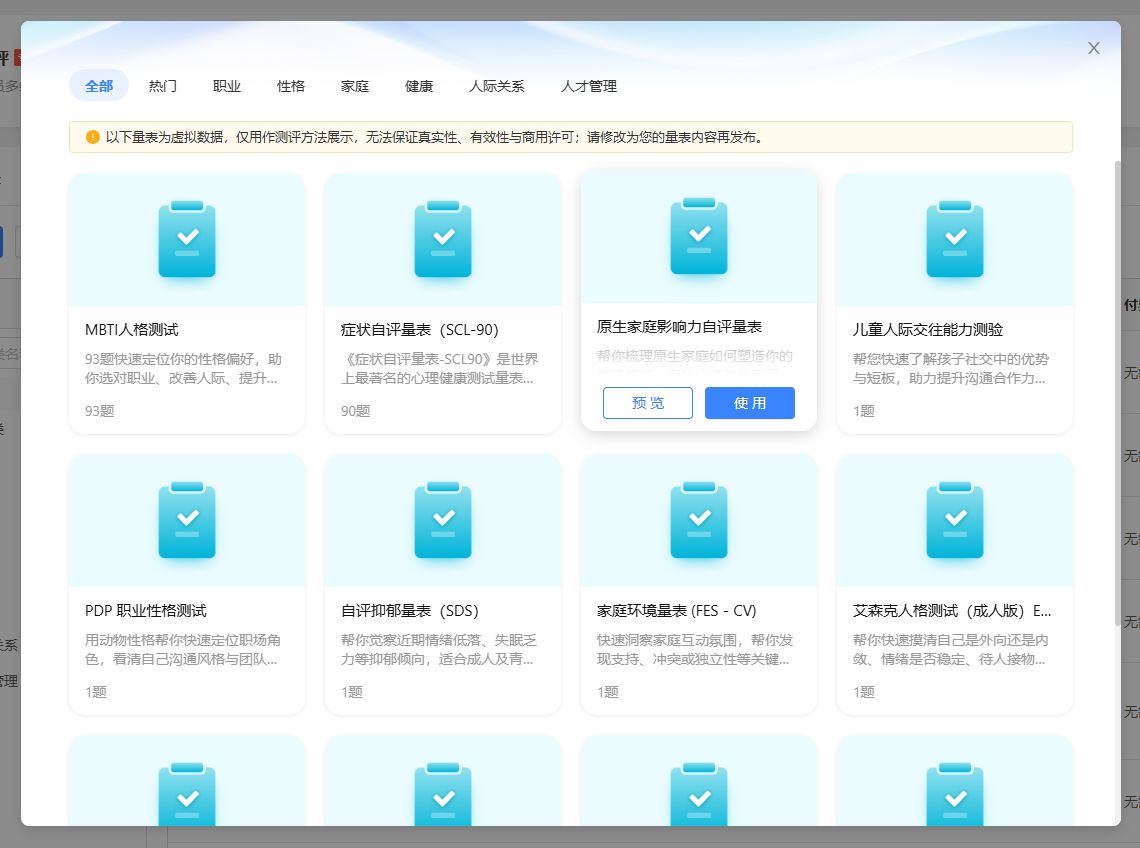The height and width of the screenshot is (848, 1140).
Task: Close the template dialog with X
Action: pos(1094,48)
